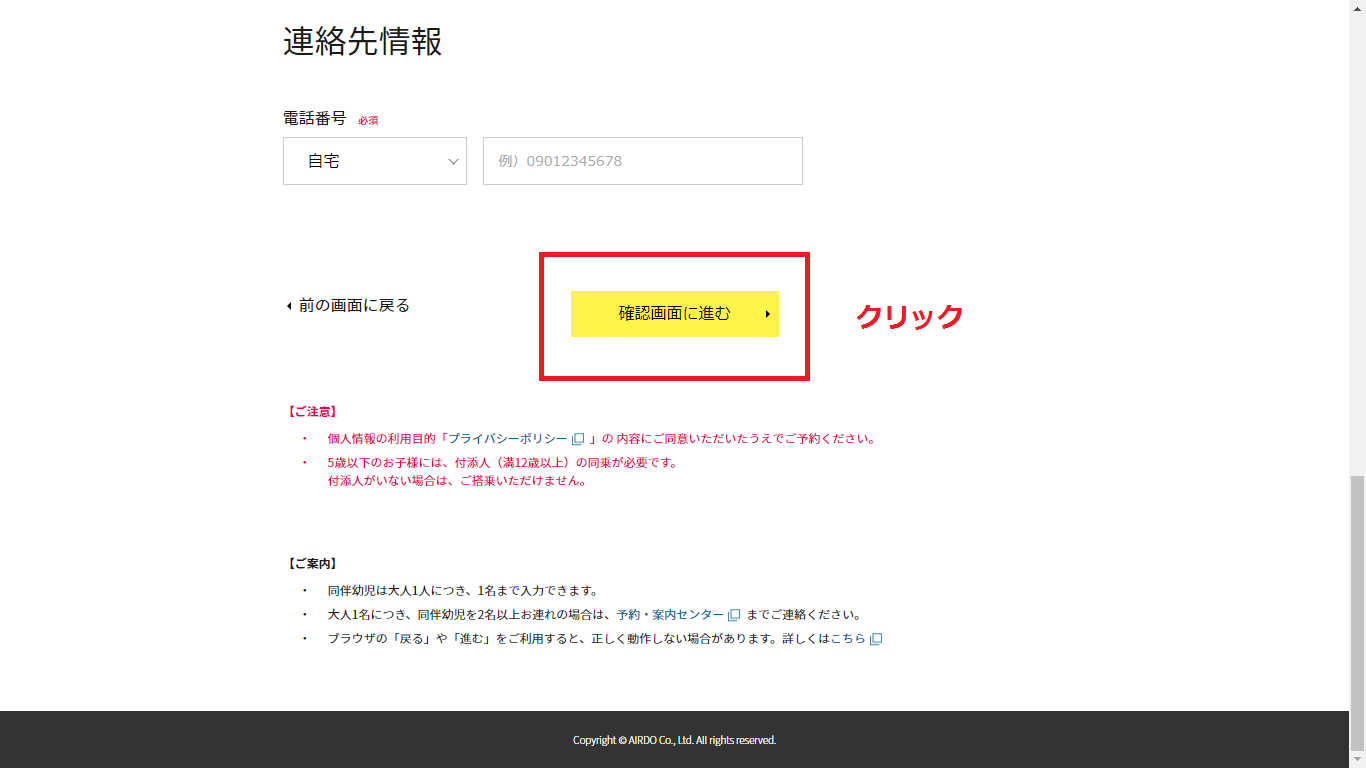Click the AIRDO copyright footer text
The width and height of the screenshot is (1366, 768).
pos(674,740)
